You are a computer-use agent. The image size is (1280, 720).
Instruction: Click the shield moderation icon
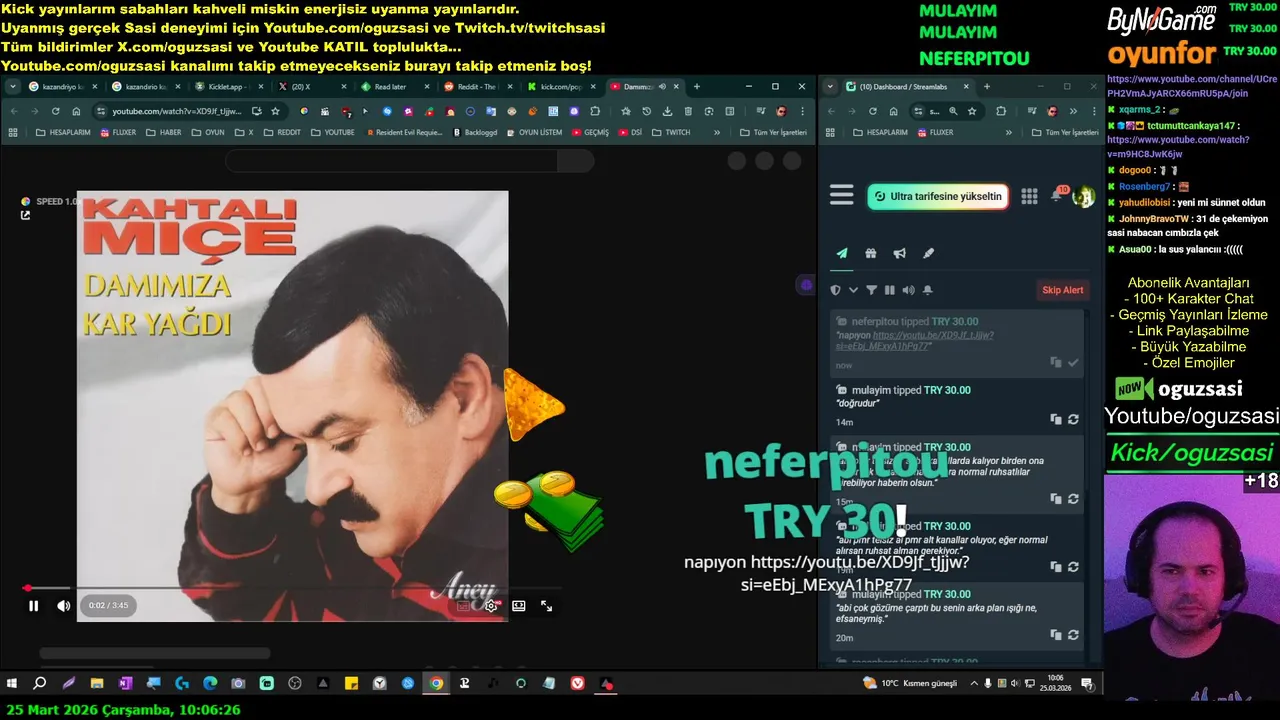coord(836,290)
